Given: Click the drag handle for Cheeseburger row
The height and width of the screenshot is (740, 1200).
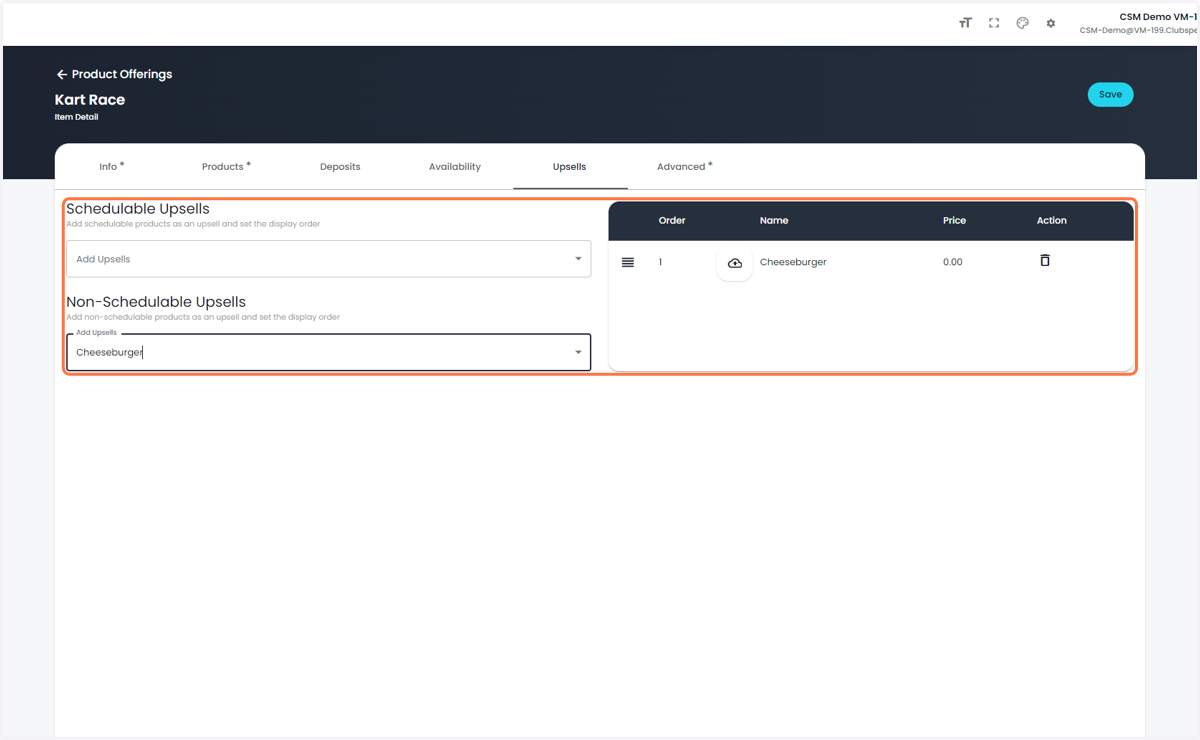Looking at the screenshot, I should 628,262.
